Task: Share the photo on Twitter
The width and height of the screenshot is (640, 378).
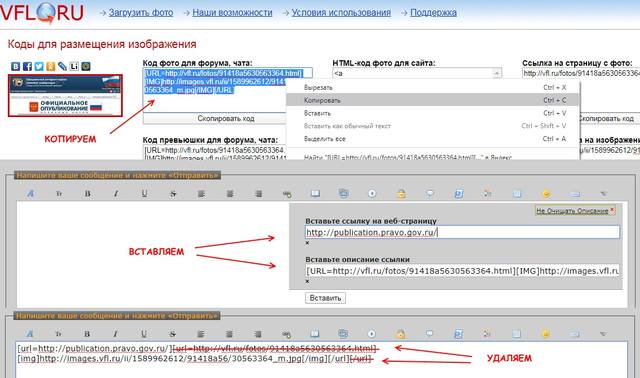Action: coord(39,66)
